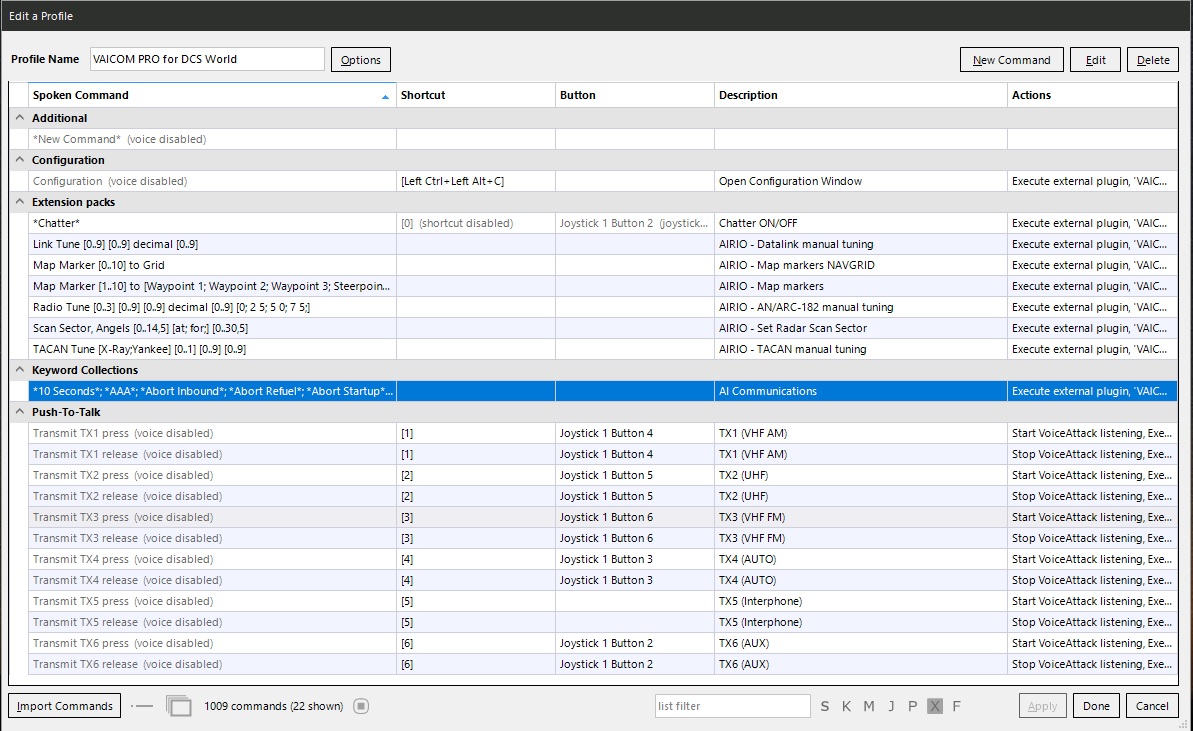Click the [Left Ctrl+Left Alt+C] shortcut cell
Image resolution: width=1193 pixels, height=731 pixels.
(x=476, y=181)
